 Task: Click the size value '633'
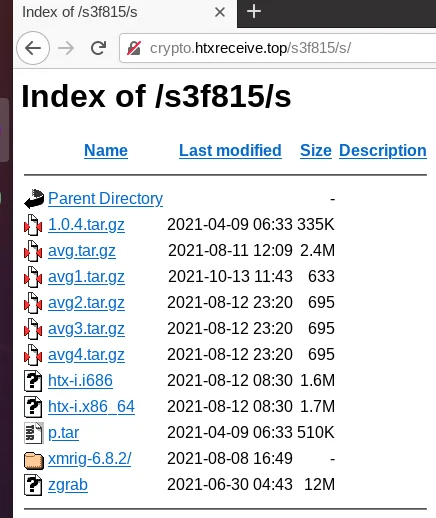point(321,276)
